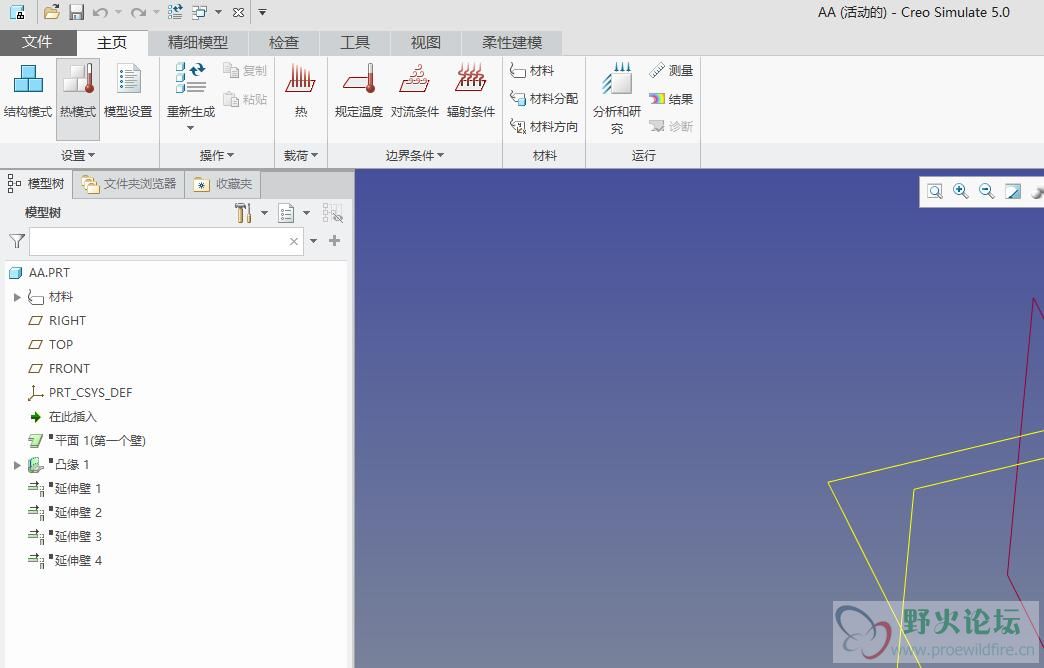
Task: Click the refit view icon
Action: 935,192
